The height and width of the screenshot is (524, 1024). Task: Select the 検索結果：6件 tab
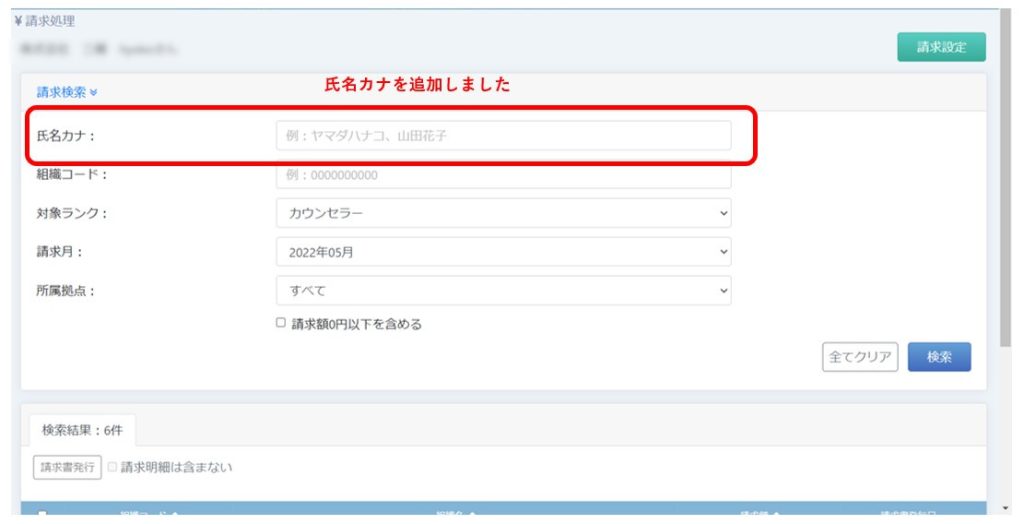[x=83, y=430]
